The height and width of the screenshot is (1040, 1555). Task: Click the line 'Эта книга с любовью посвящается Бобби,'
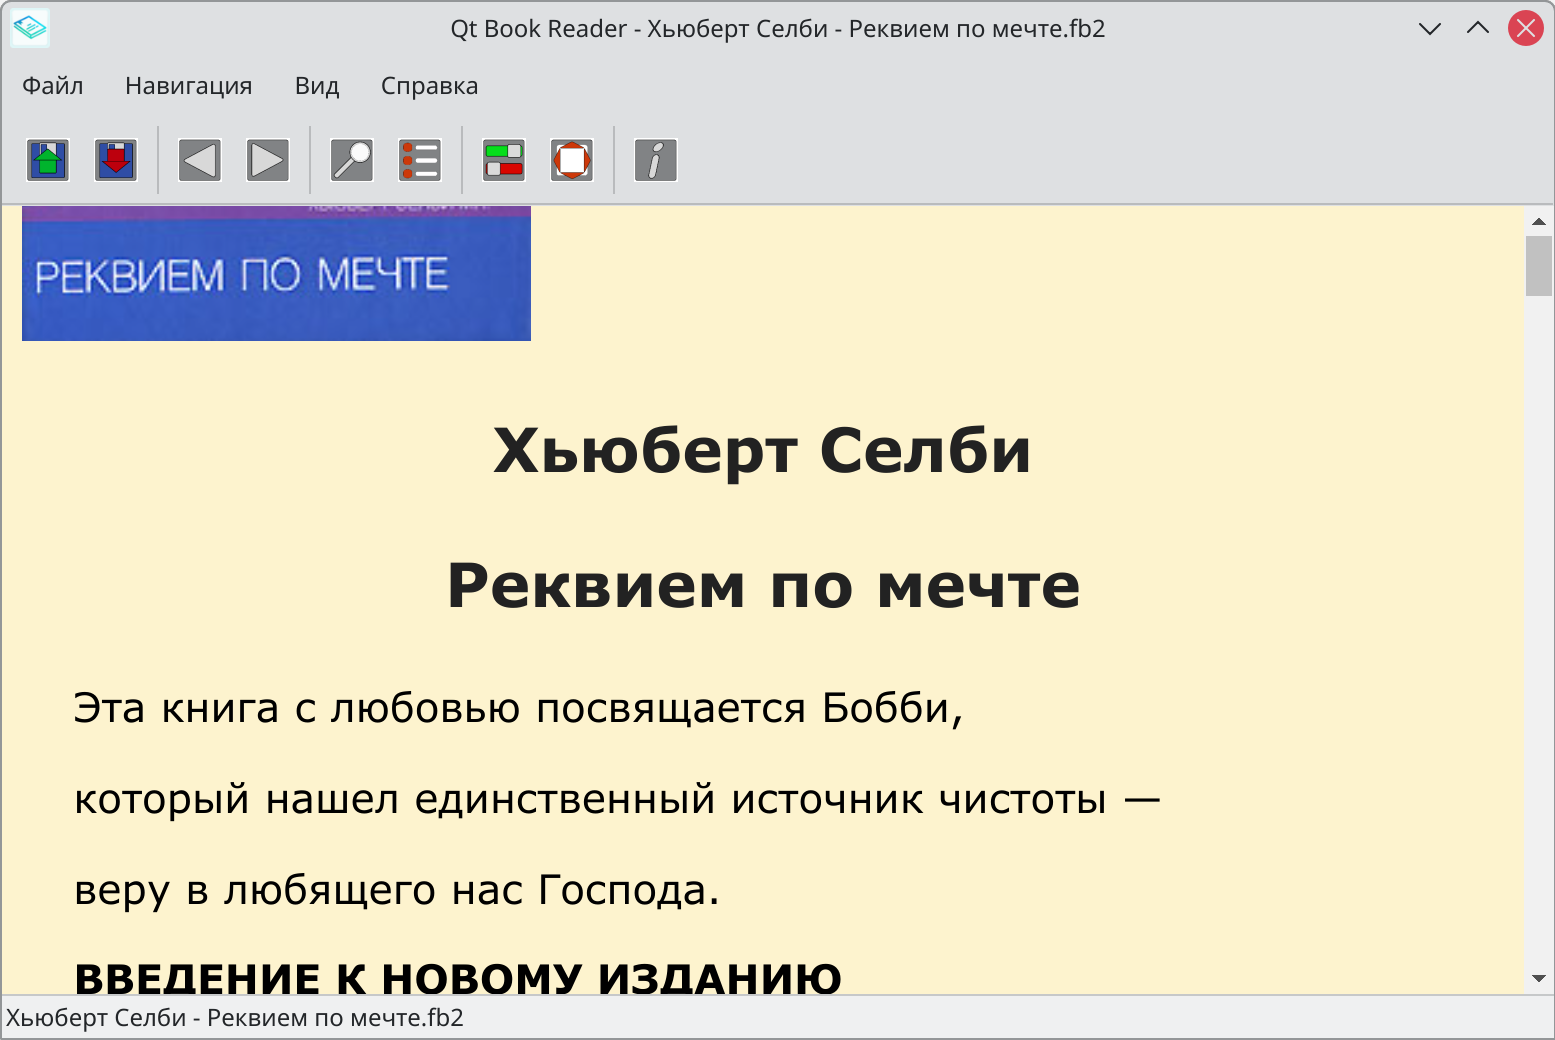(x=519, y=708)
